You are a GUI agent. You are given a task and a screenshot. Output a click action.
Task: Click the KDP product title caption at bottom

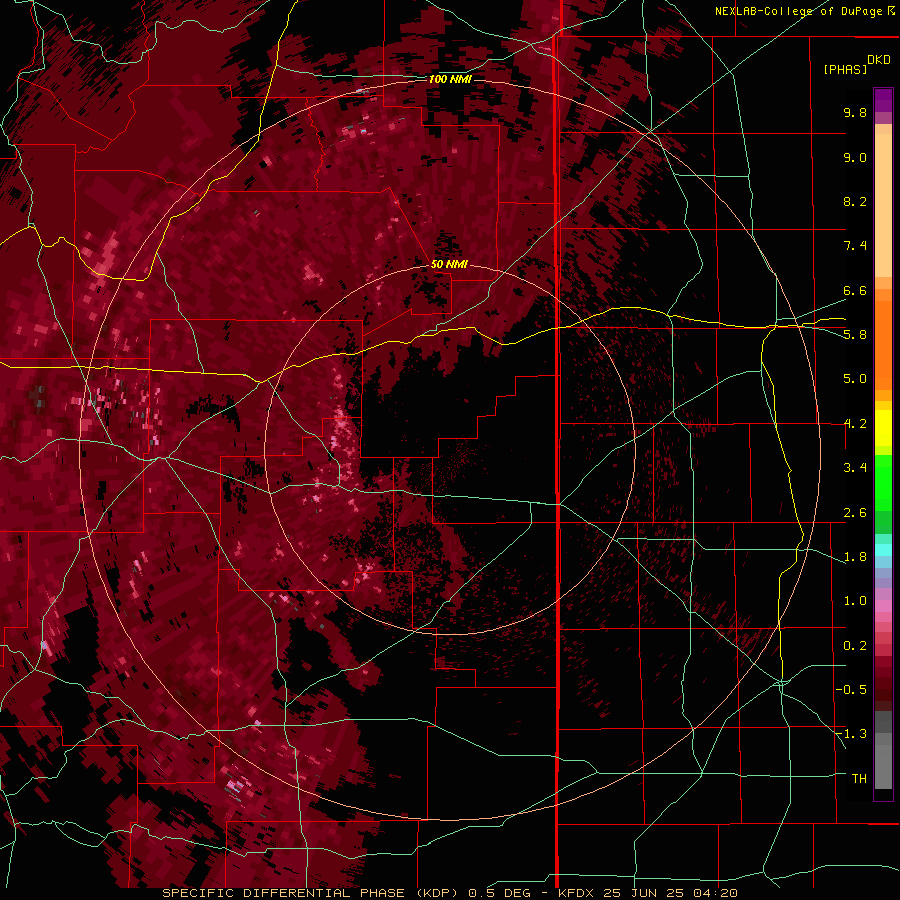point(450,893)
